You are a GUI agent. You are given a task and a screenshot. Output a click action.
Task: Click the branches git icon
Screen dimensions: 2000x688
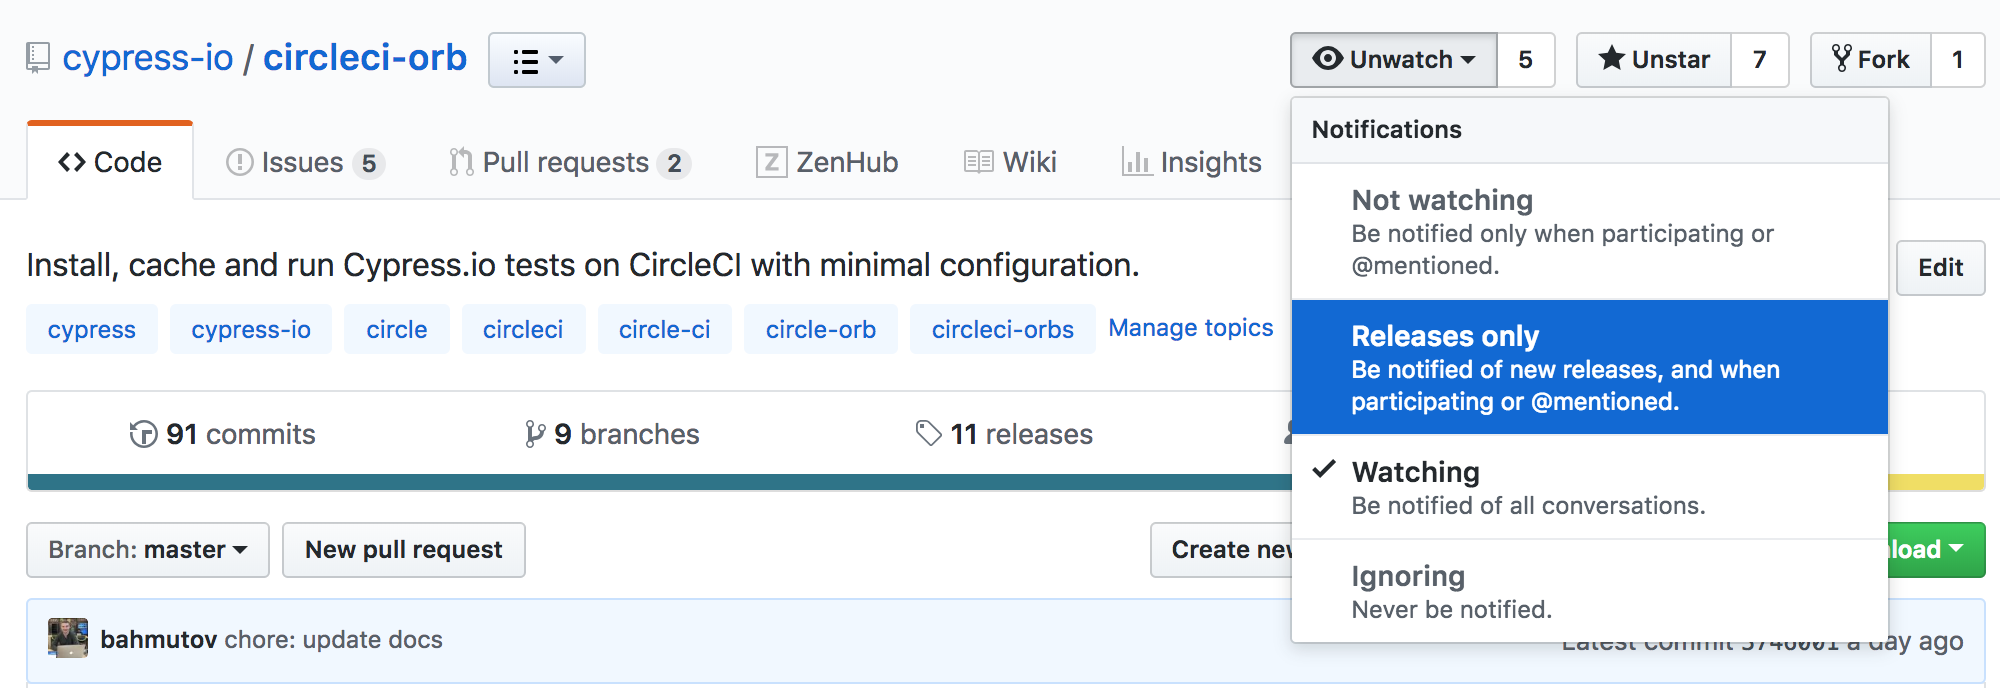[x=535, y=434]
